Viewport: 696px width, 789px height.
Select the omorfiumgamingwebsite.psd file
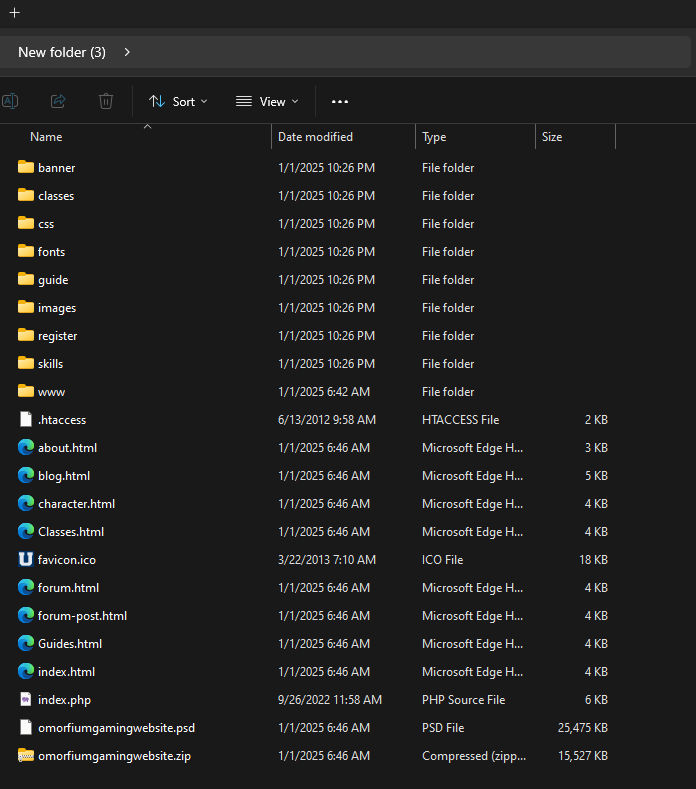(116, 728)
